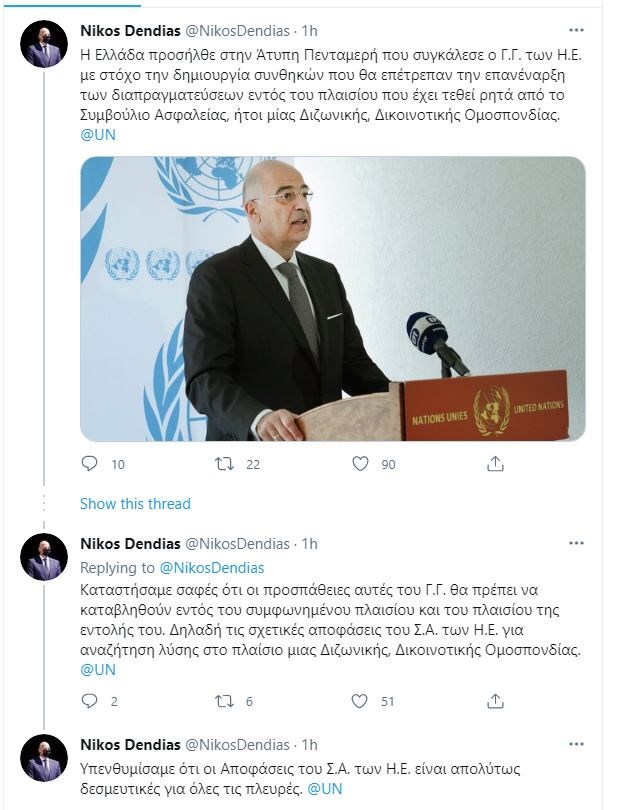Click the Nikos Dendias name on third tweet
Viewport: 618px width, 810px height.
point(129,745)
